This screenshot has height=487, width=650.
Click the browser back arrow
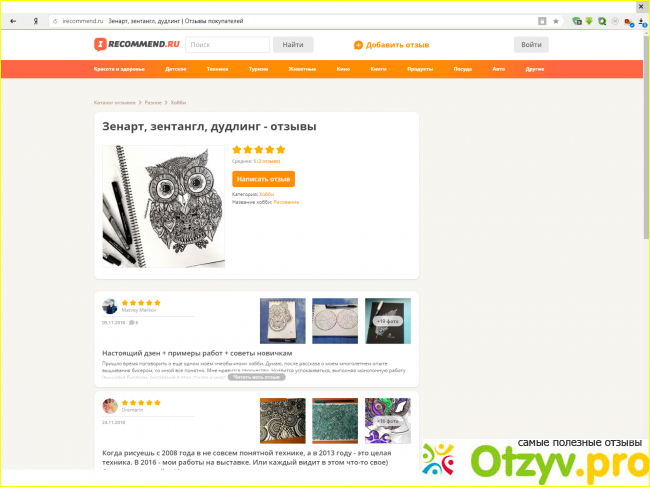point(13,21)
